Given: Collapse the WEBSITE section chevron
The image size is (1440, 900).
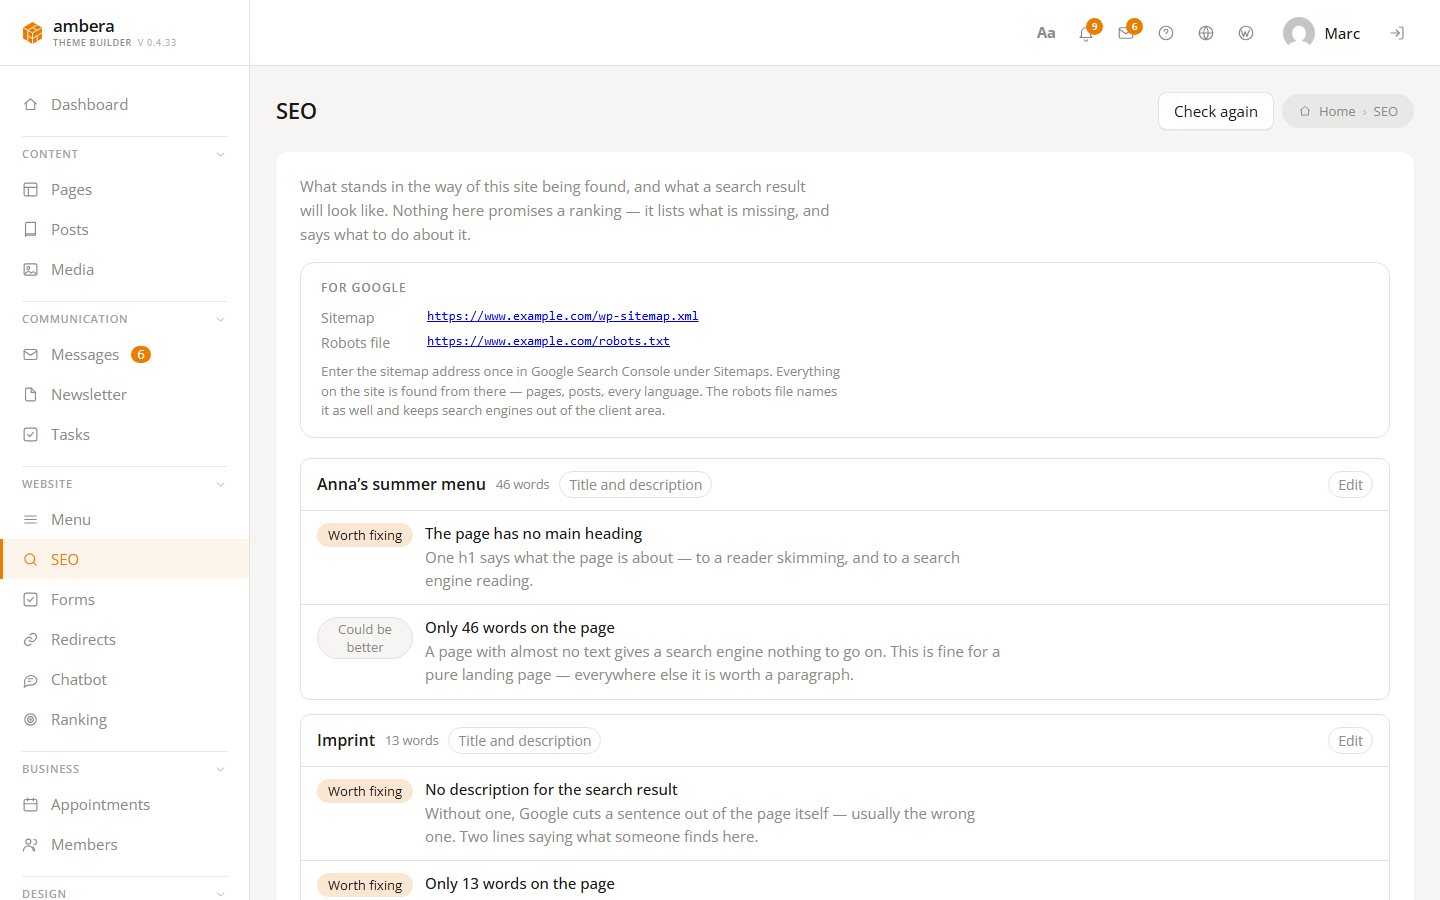Looking at the screenshot, I should click(220, 484).
